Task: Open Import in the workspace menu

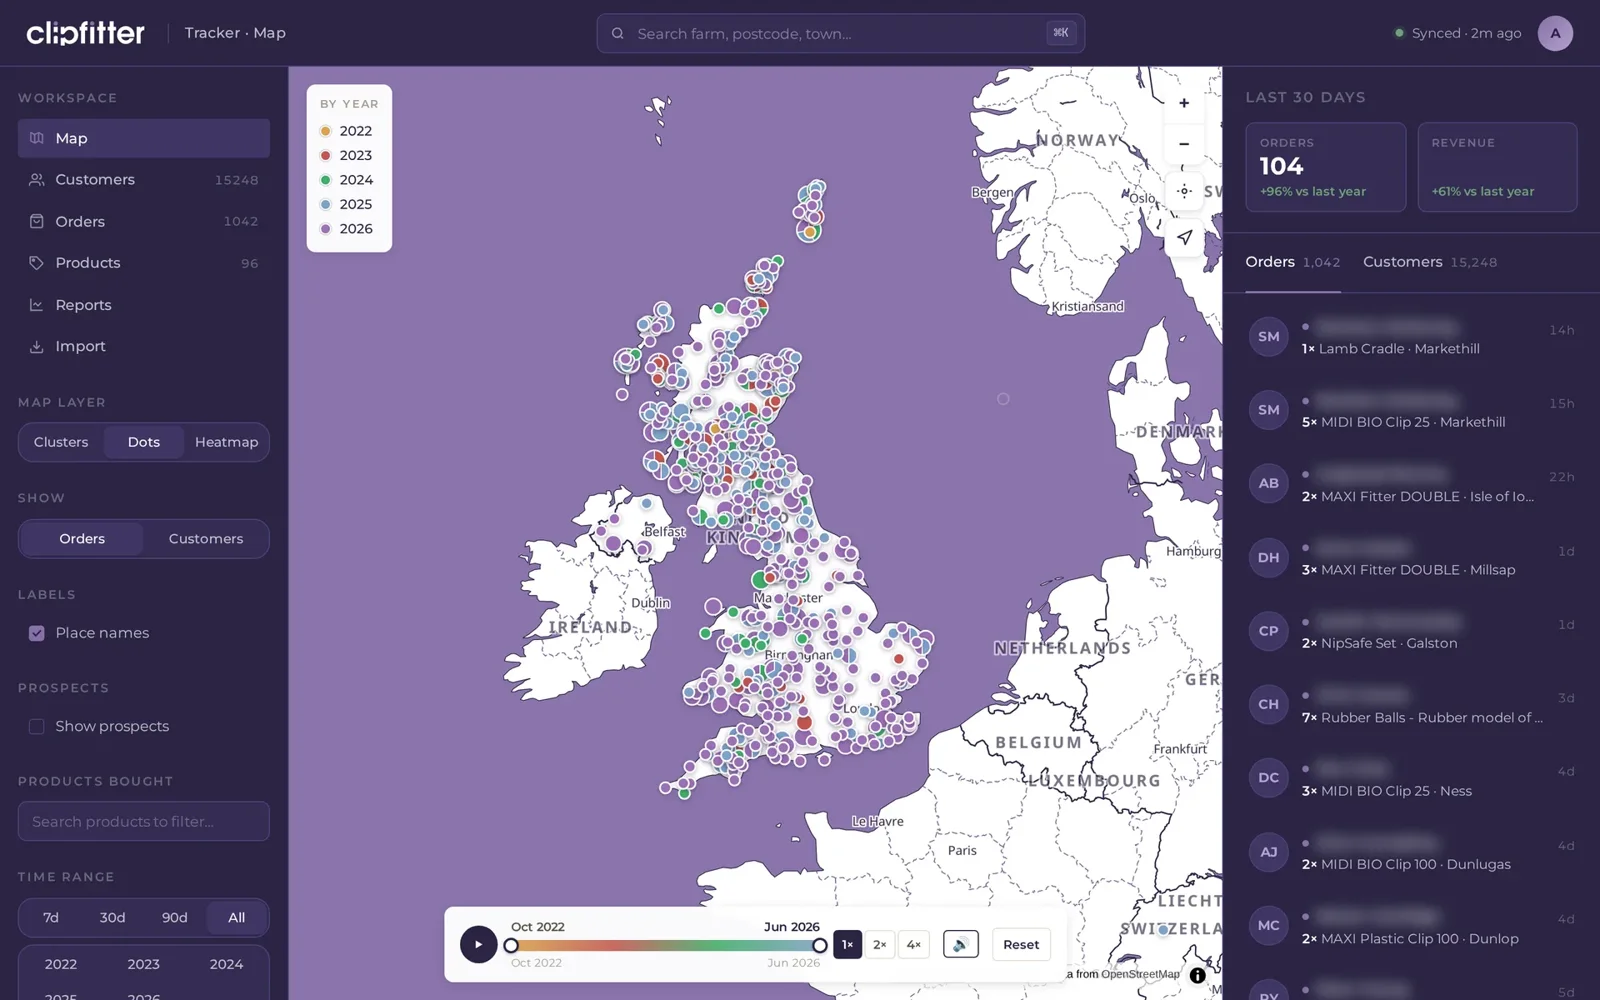Action: (x=144, y=346)
